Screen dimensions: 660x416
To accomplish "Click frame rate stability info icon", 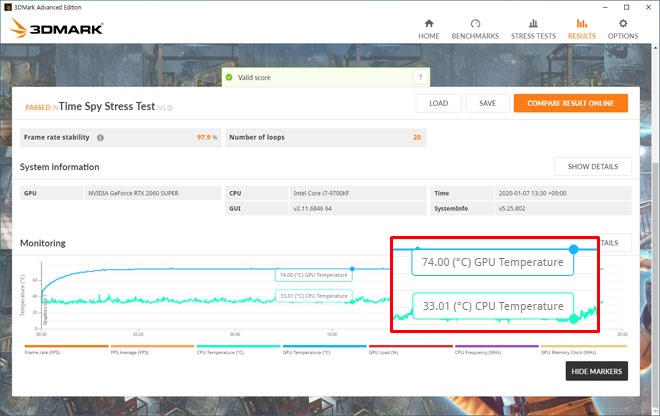I will pos(100,137).
